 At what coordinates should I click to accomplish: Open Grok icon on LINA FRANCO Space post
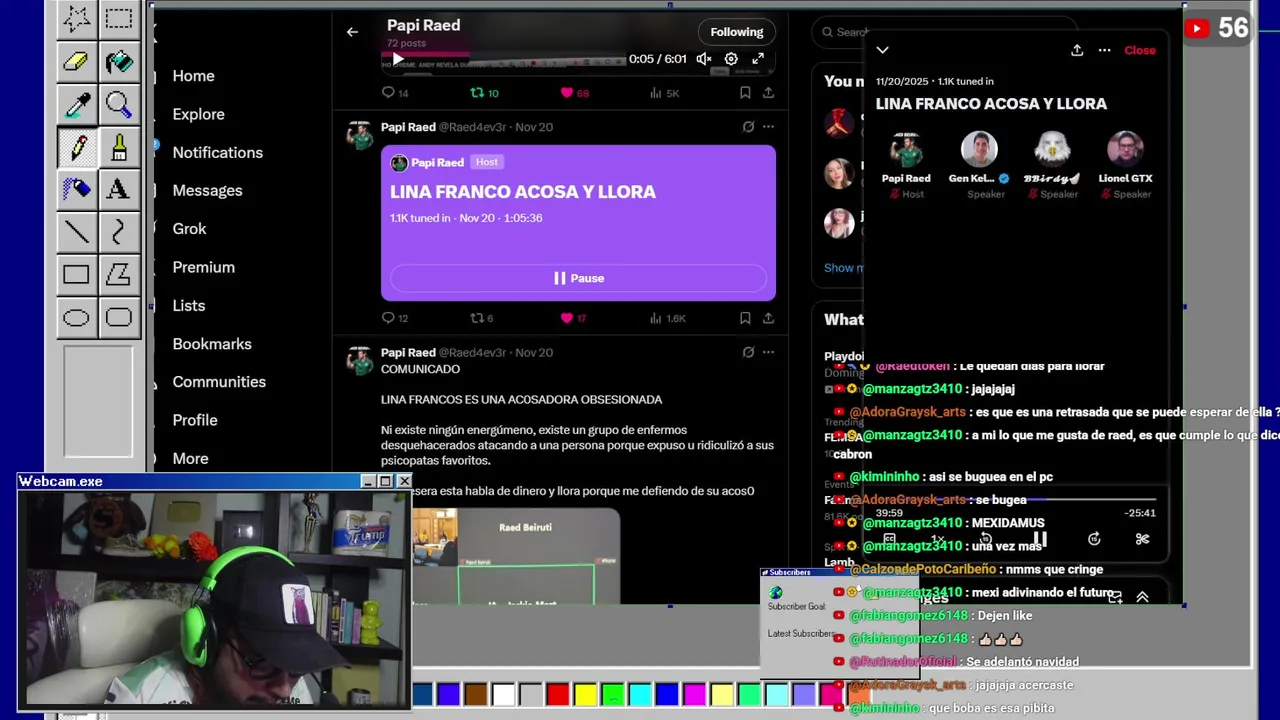coord(748,127)
